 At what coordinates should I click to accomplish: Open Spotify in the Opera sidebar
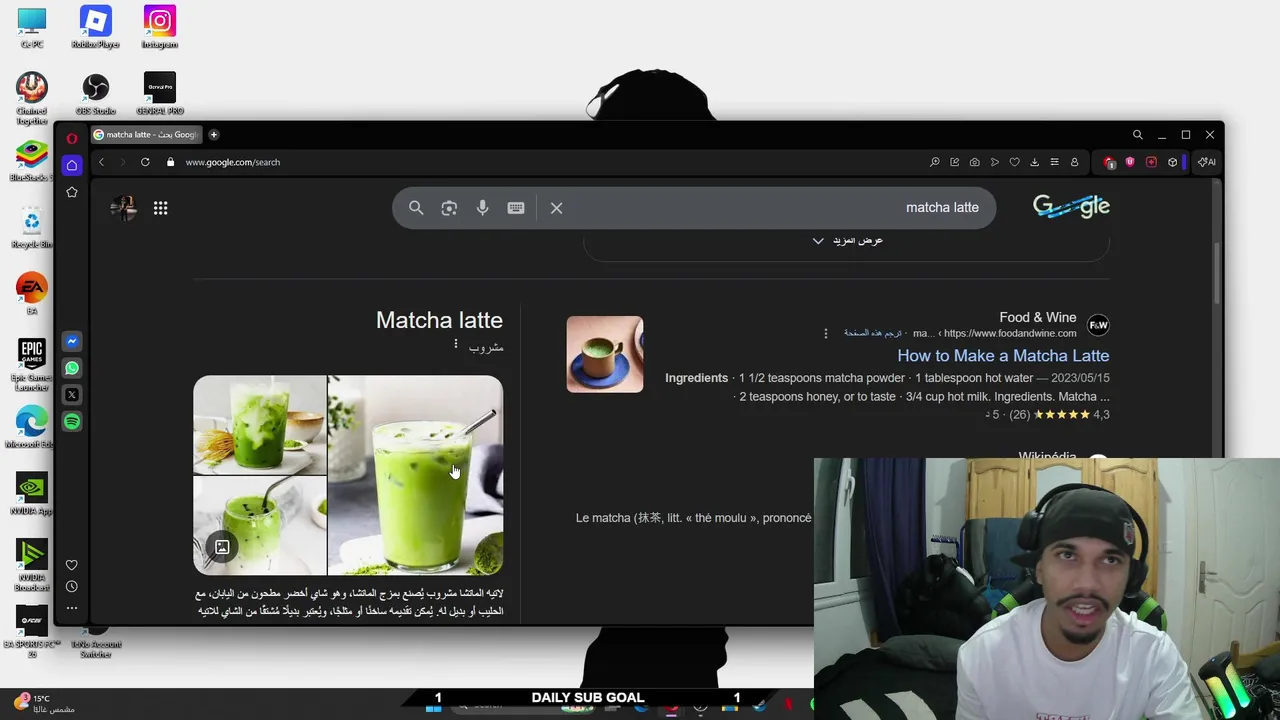[x=72, y=421]
